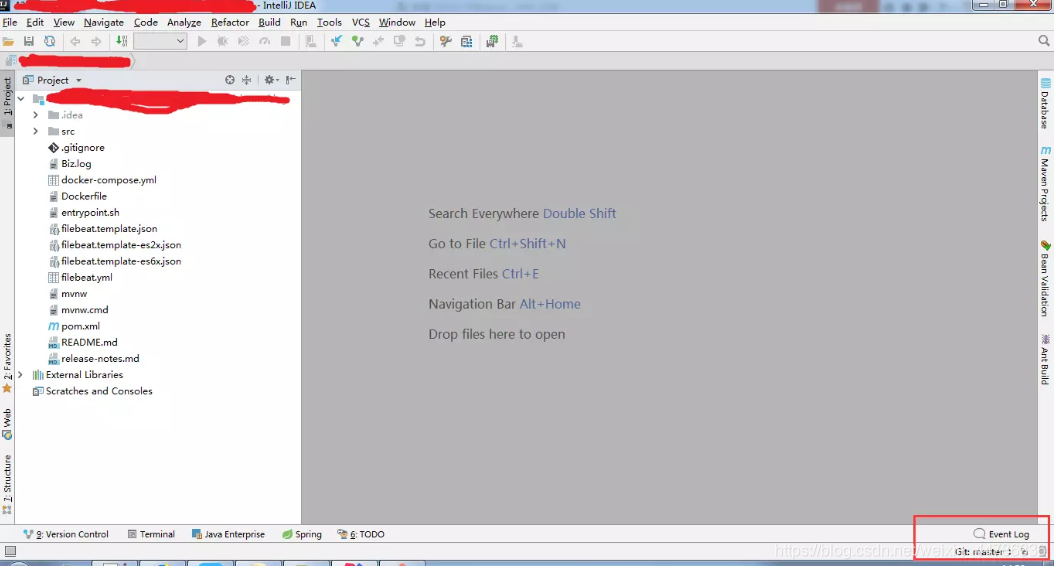Expand External Libraries node

pos(21,375)
